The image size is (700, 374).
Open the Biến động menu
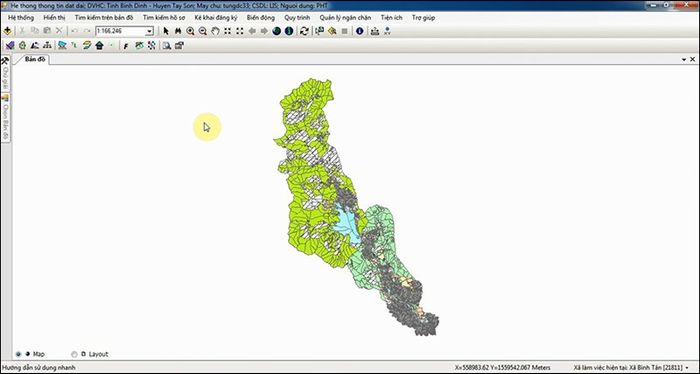(x=261, y=18)
